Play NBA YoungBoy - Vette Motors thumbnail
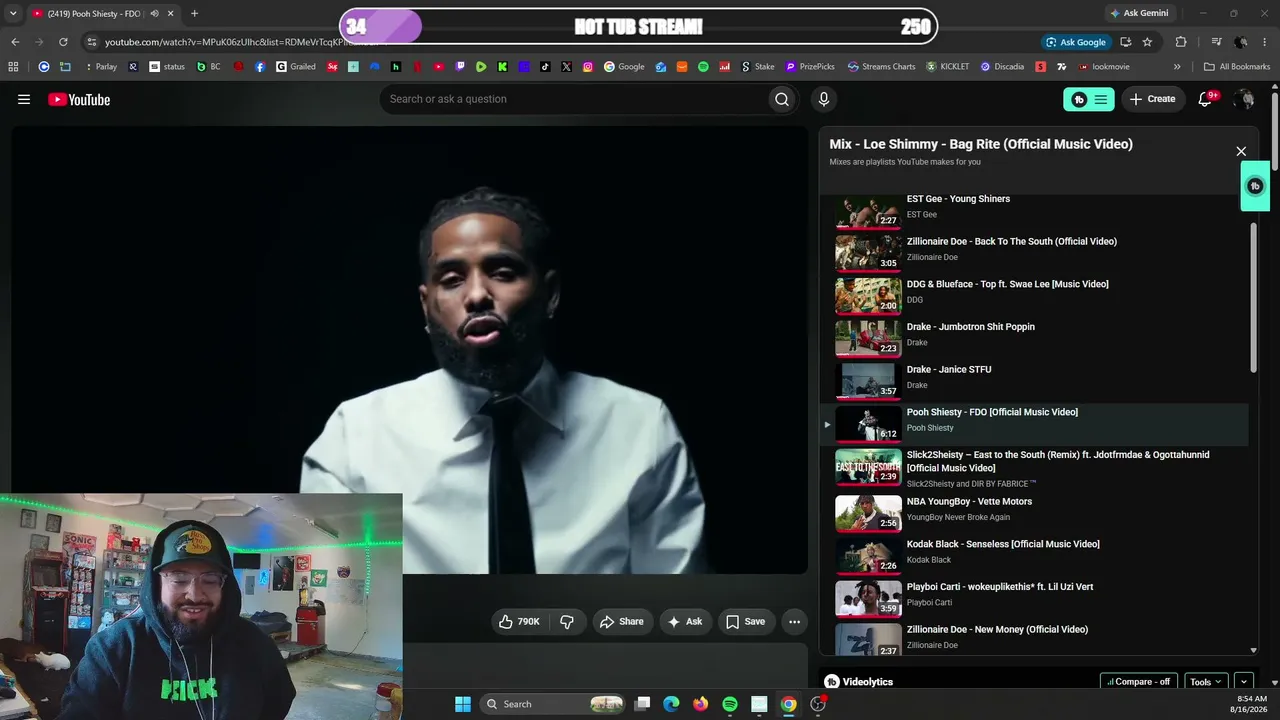 (868, 513)
